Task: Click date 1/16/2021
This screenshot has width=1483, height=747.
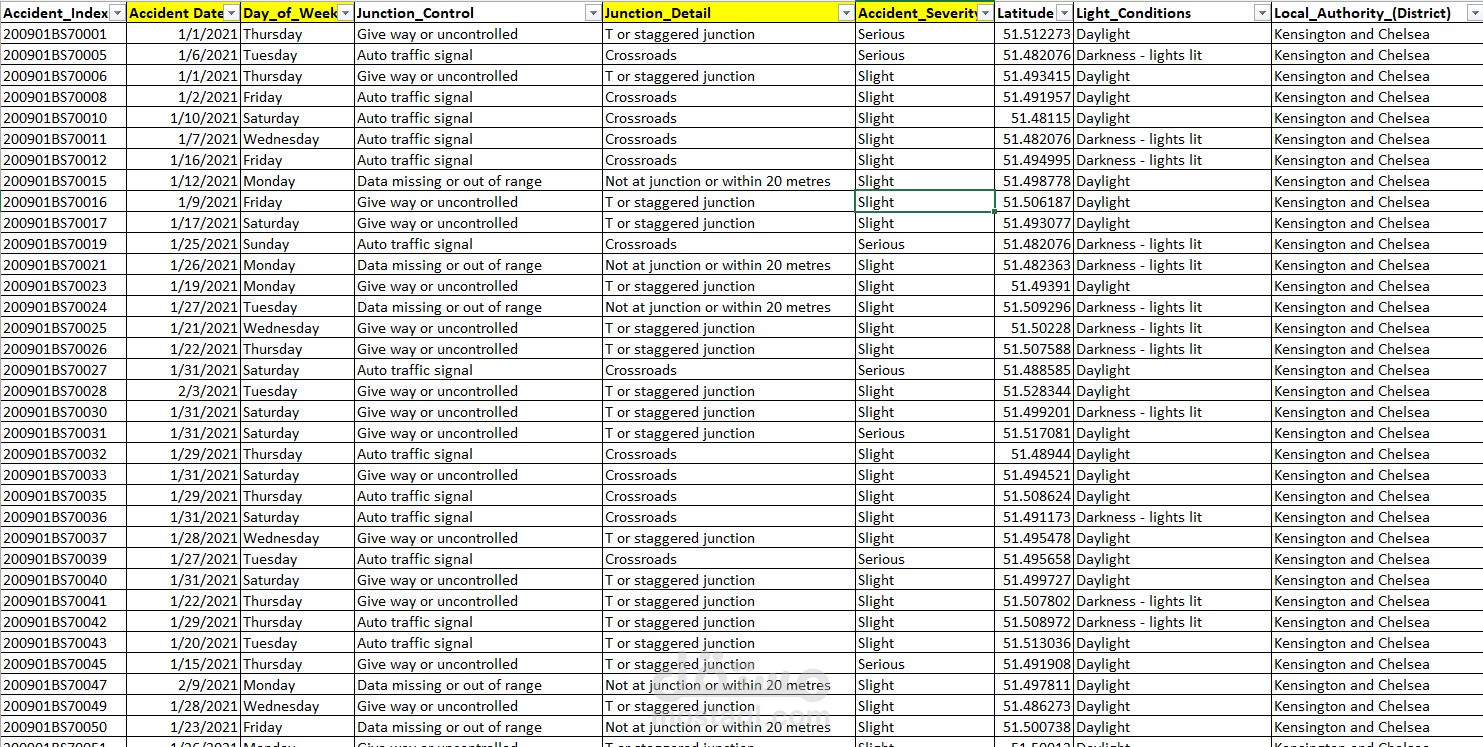Action: pos(184,160)
